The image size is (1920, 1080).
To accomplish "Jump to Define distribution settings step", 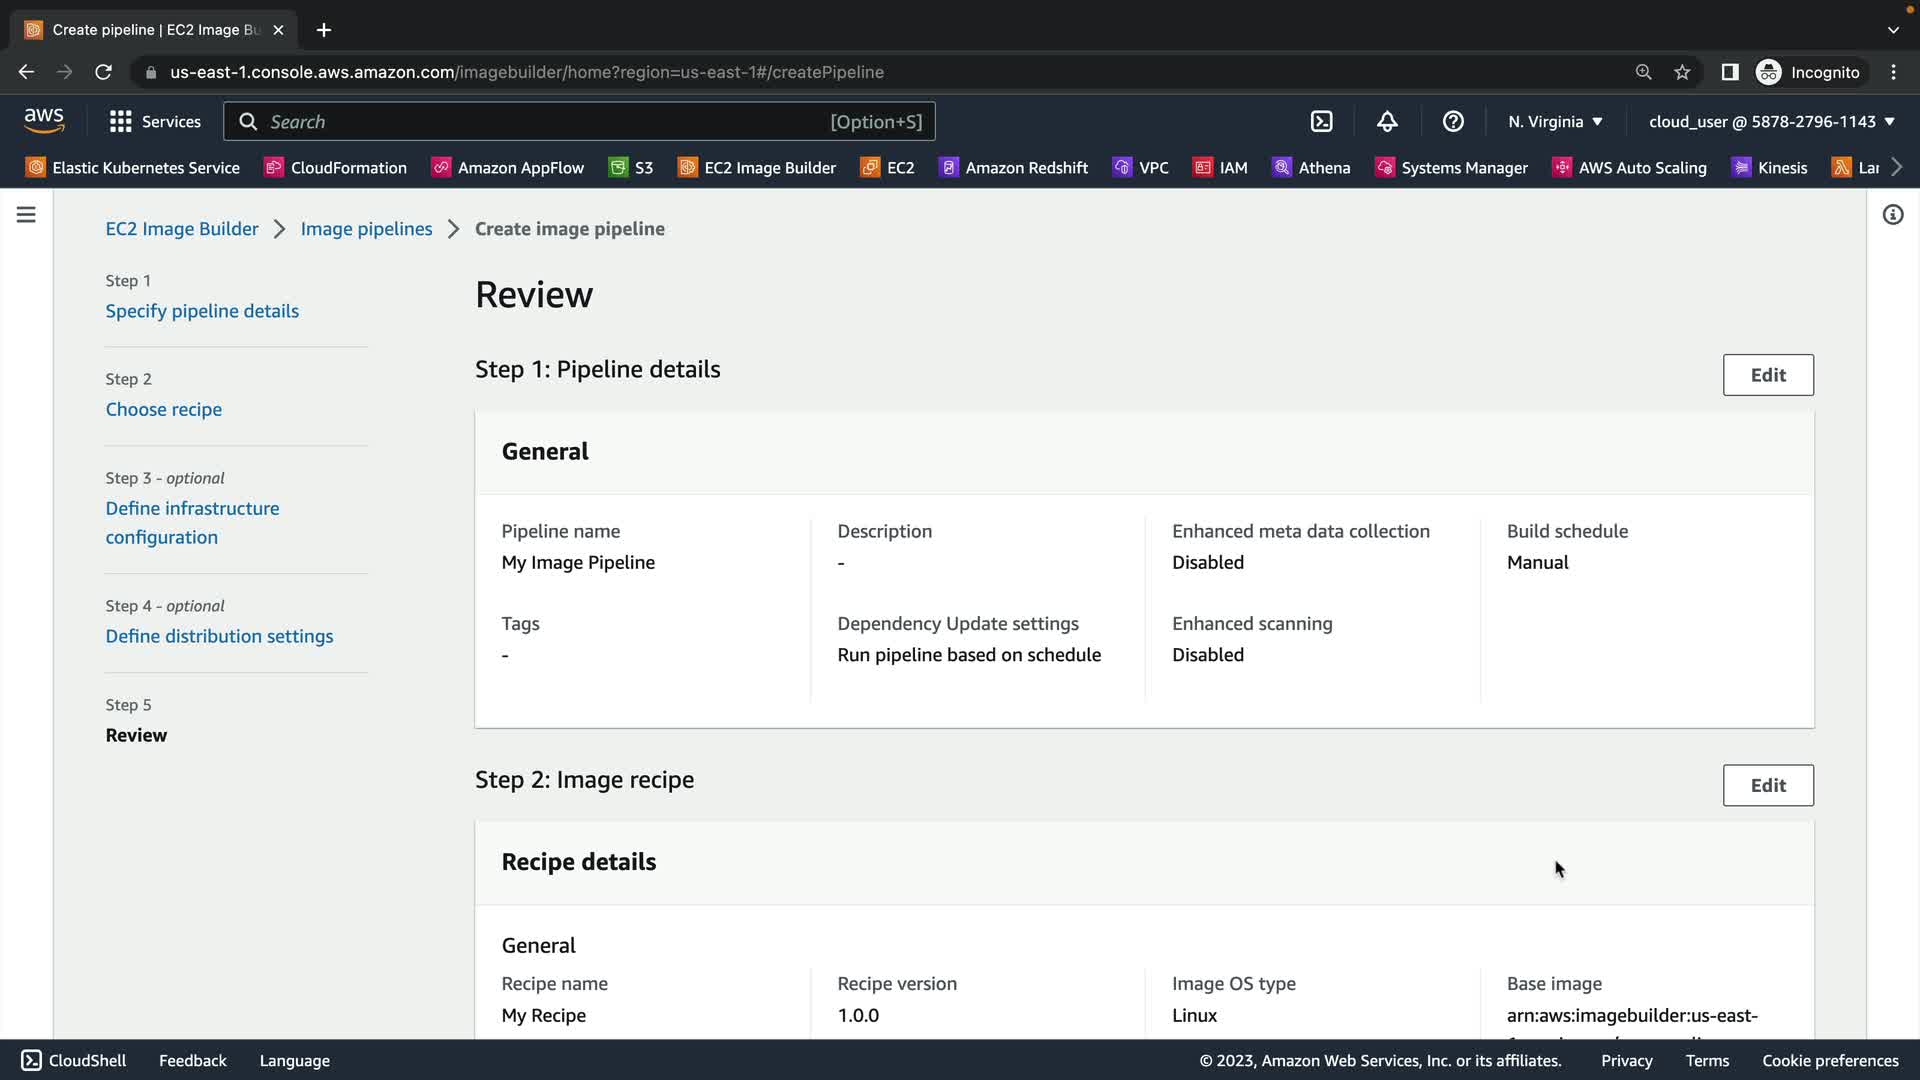I will [219, 636].
